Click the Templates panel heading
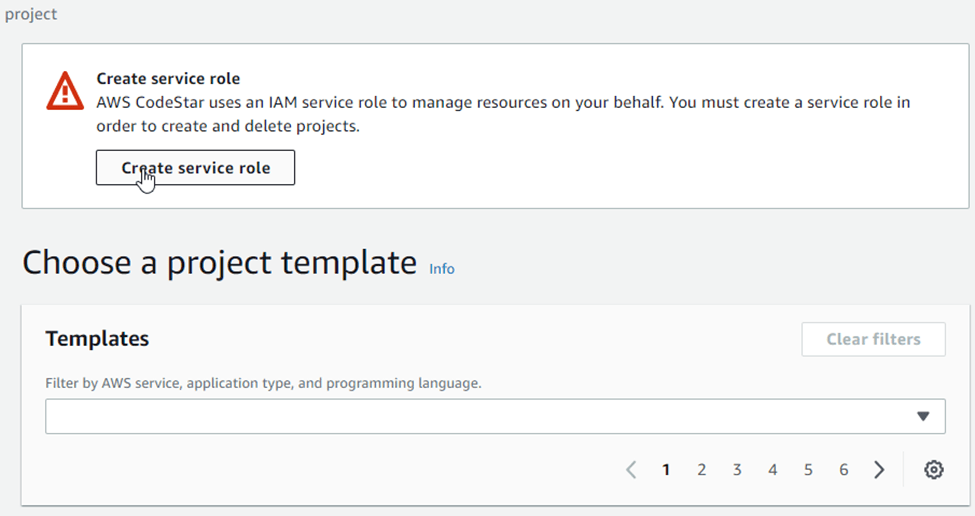The height and width of the screenshot is (516, 975). 97,339
